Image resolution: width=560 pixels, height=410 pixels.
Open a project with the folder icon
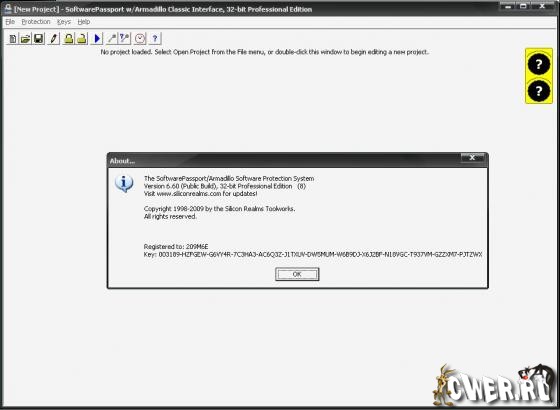click(25, 39)
